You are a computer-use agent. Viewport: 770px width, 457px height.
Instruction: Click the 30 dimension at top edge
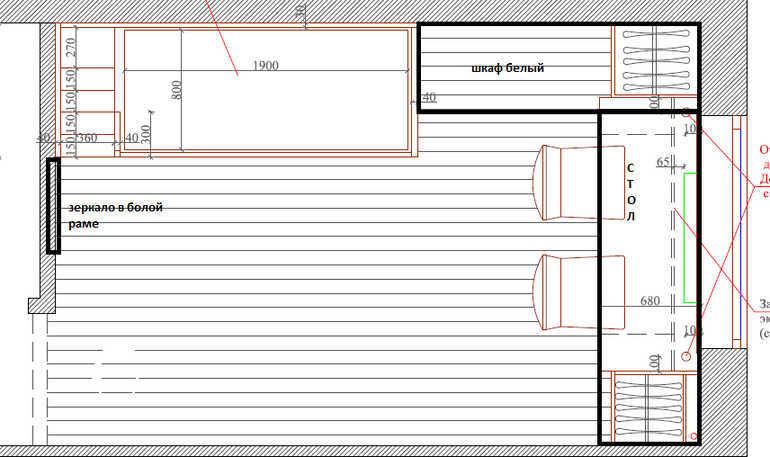(x=300, y=11)
